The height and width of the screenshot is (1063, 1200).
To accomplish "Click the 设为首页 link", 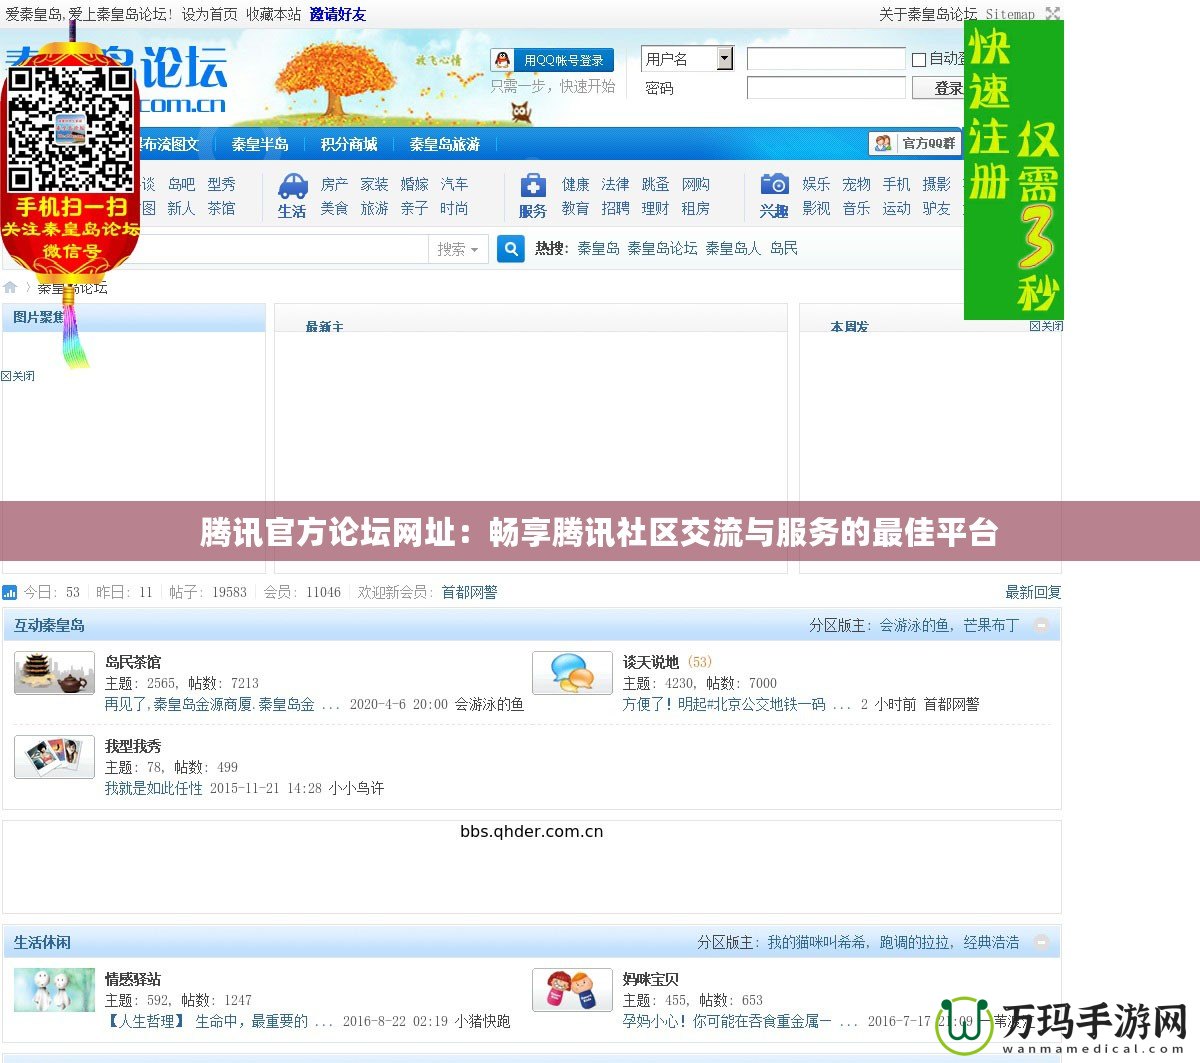I will [209, 14].
